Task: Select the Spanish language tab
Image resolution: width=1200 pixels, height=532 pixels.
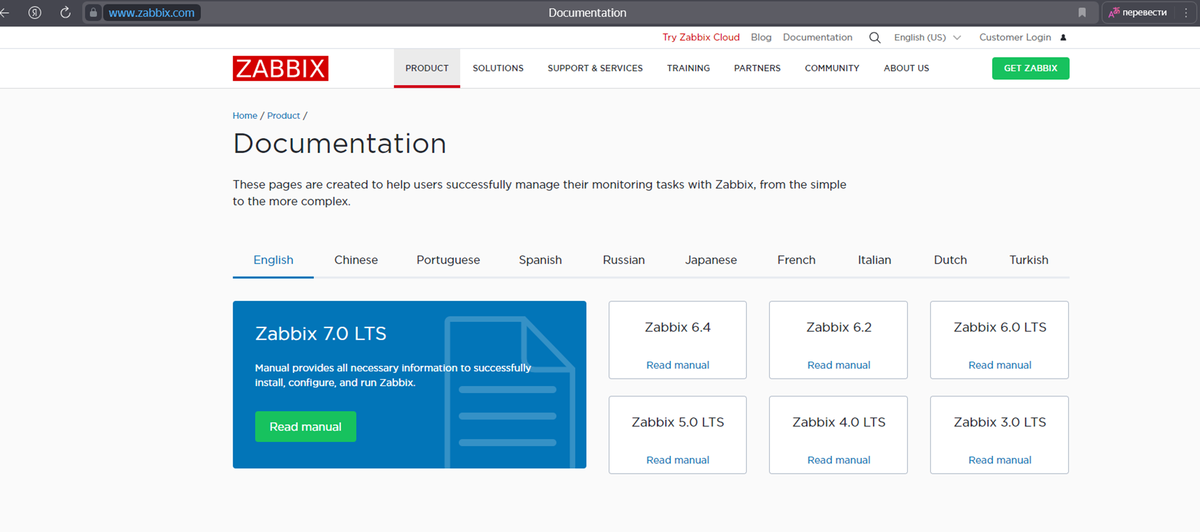Action: pyautogui.click(x=540, y=260)
